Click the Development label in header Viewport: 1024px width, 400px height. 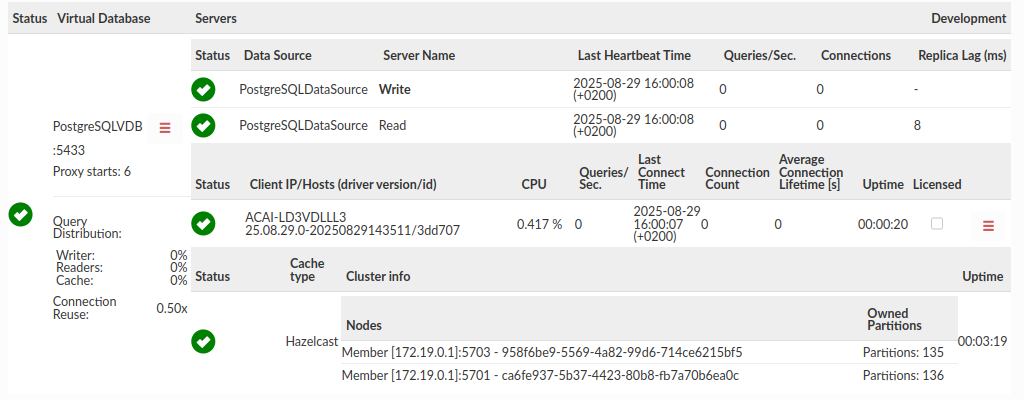pyautogui.click(x=968, y=18)
